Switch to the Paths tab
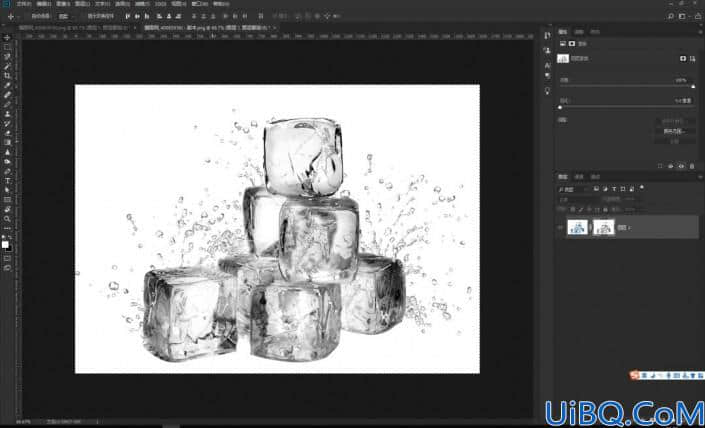Screen dimensions: 705x428 point(595,177)
